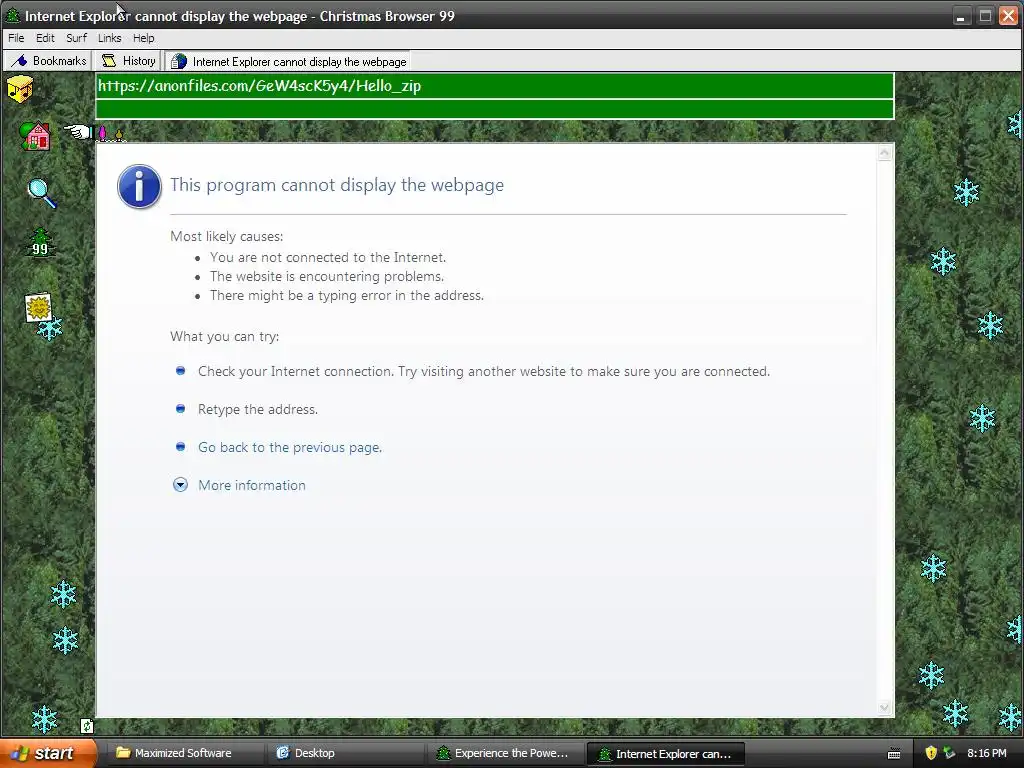Open the Edit menu
Viewport: 1024px width, 768px height.
click(x=45, y=38)
